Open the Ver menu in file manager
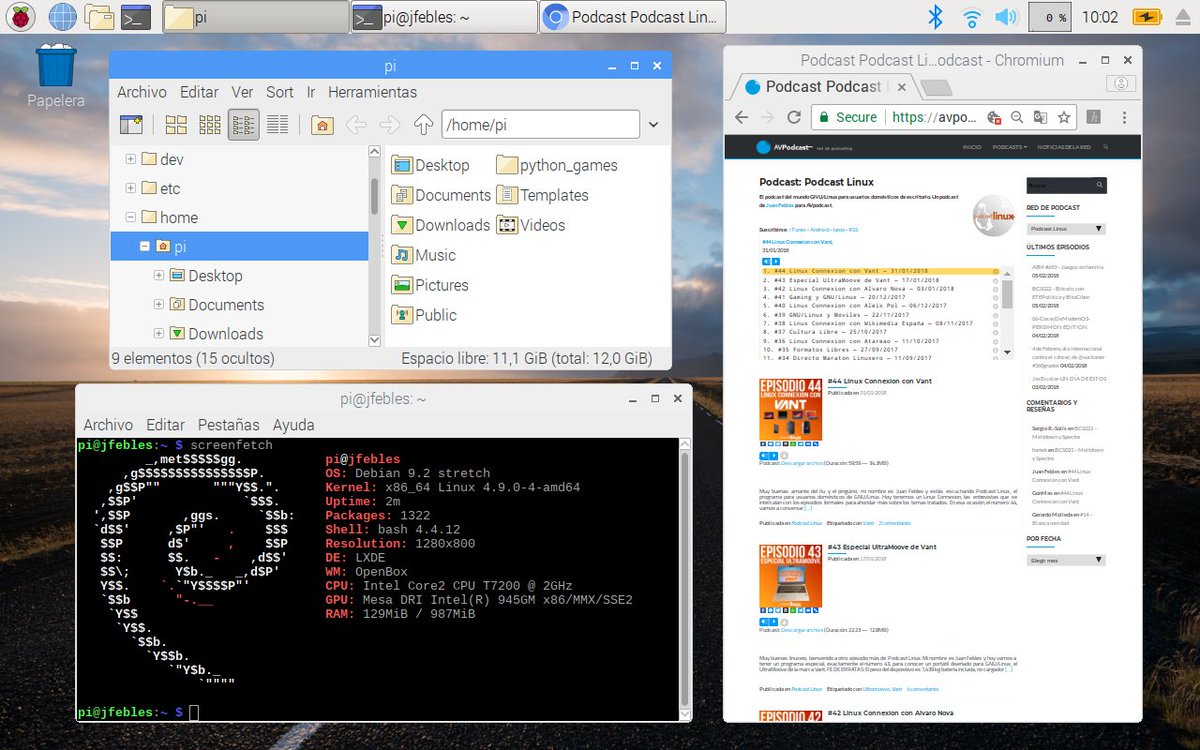 (x=242, y=92)
